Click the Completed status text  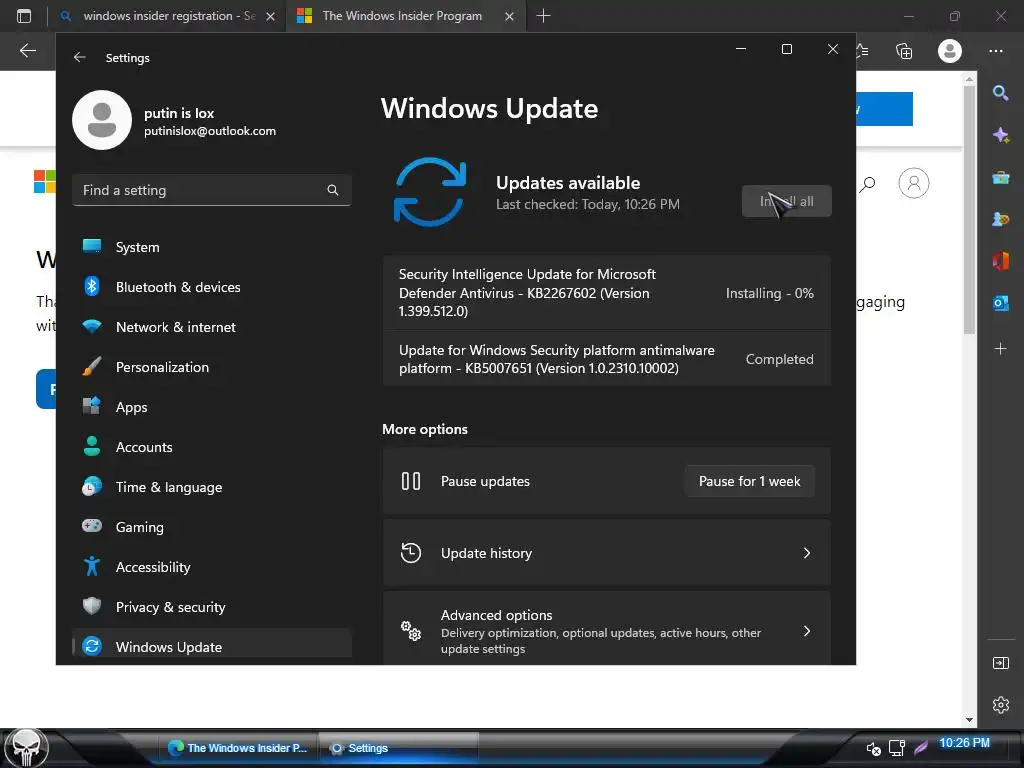779,359
